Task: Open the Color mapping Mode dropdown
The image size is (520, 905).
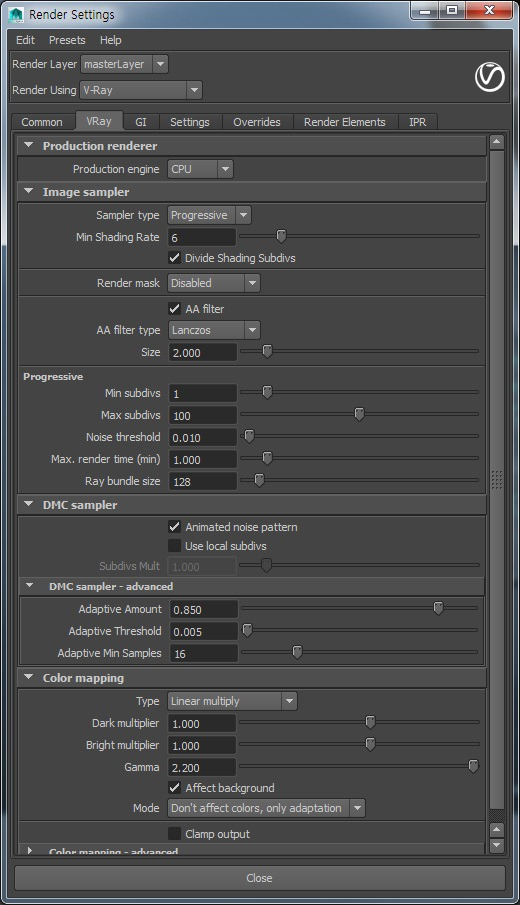Action: [267, 808]
